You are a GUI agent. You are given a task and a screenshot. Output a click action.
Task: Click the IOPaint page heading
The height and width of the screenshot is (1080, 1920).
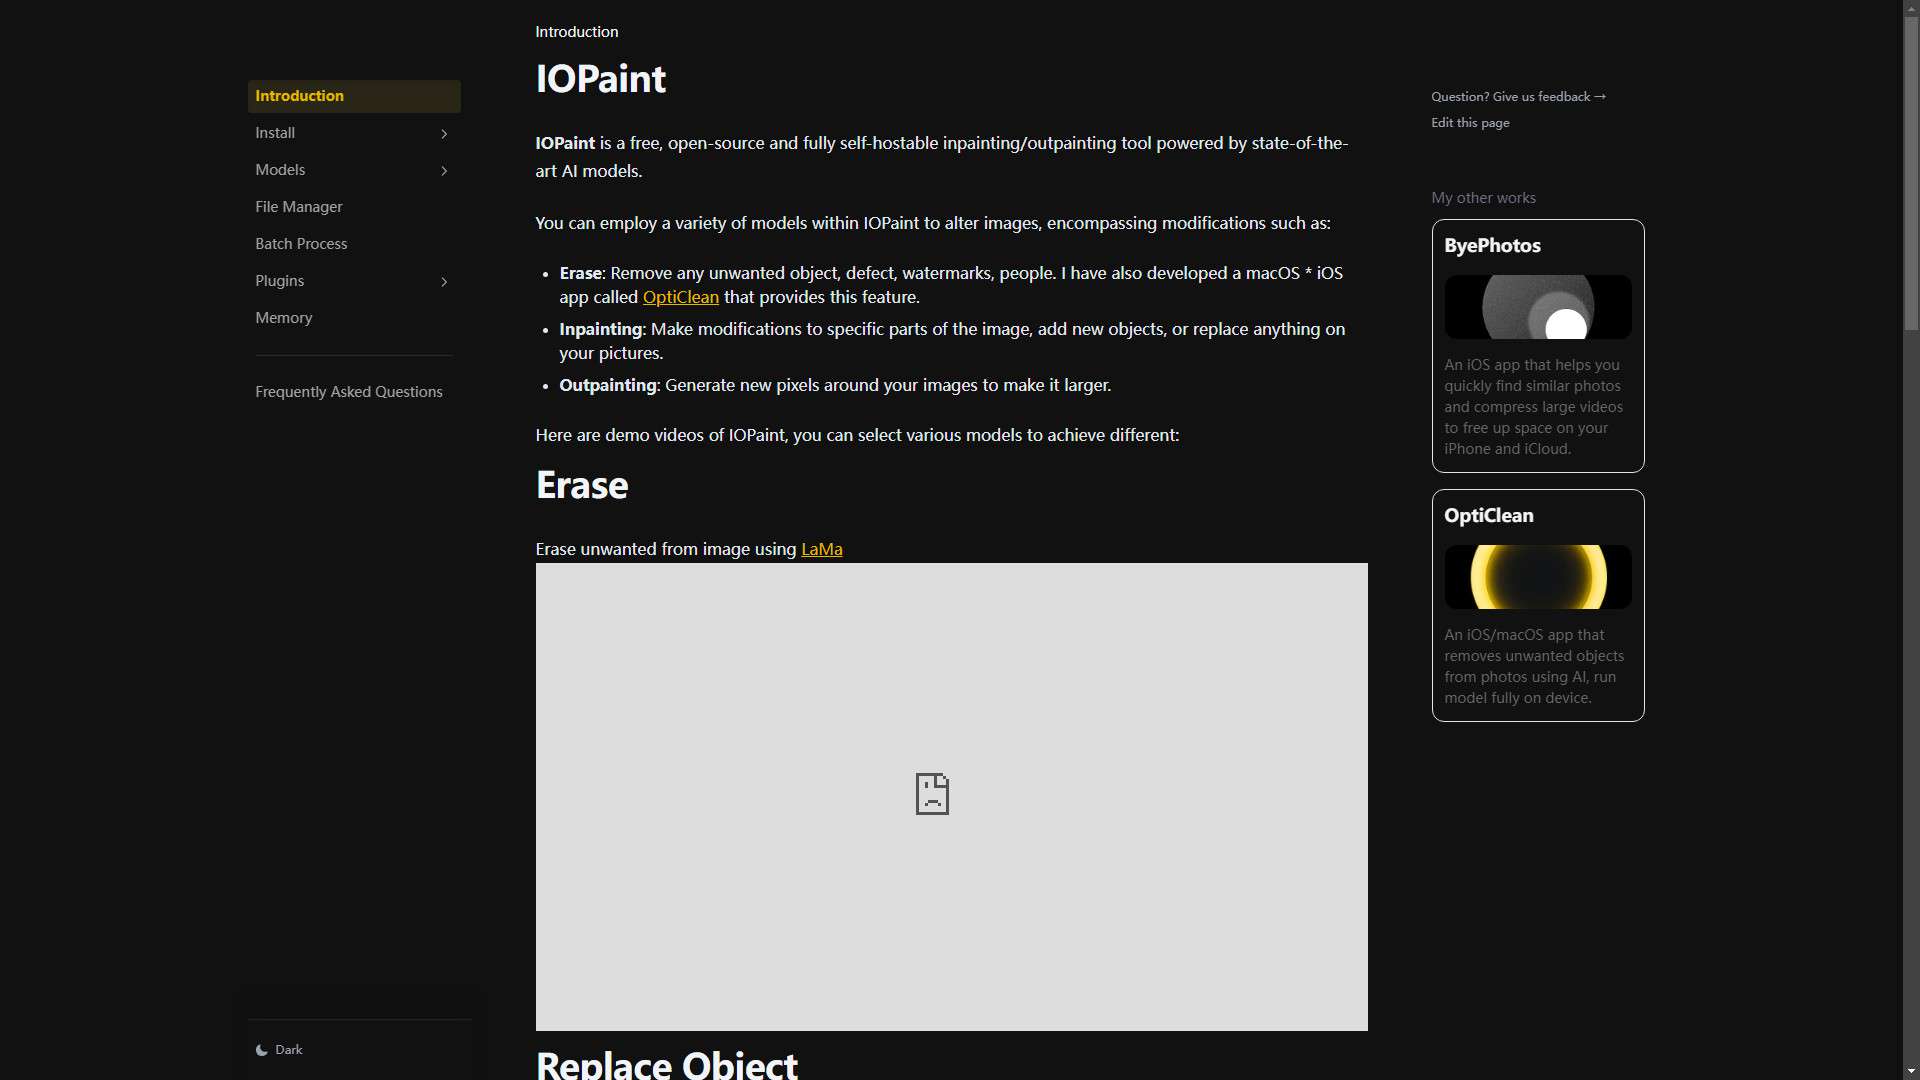pos(600,79)
